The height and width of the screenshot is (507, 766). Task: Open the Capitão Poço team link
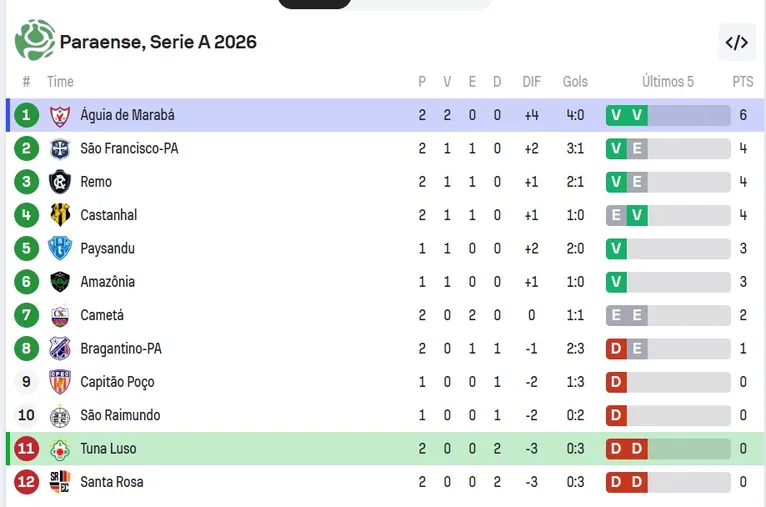point(117,382)
